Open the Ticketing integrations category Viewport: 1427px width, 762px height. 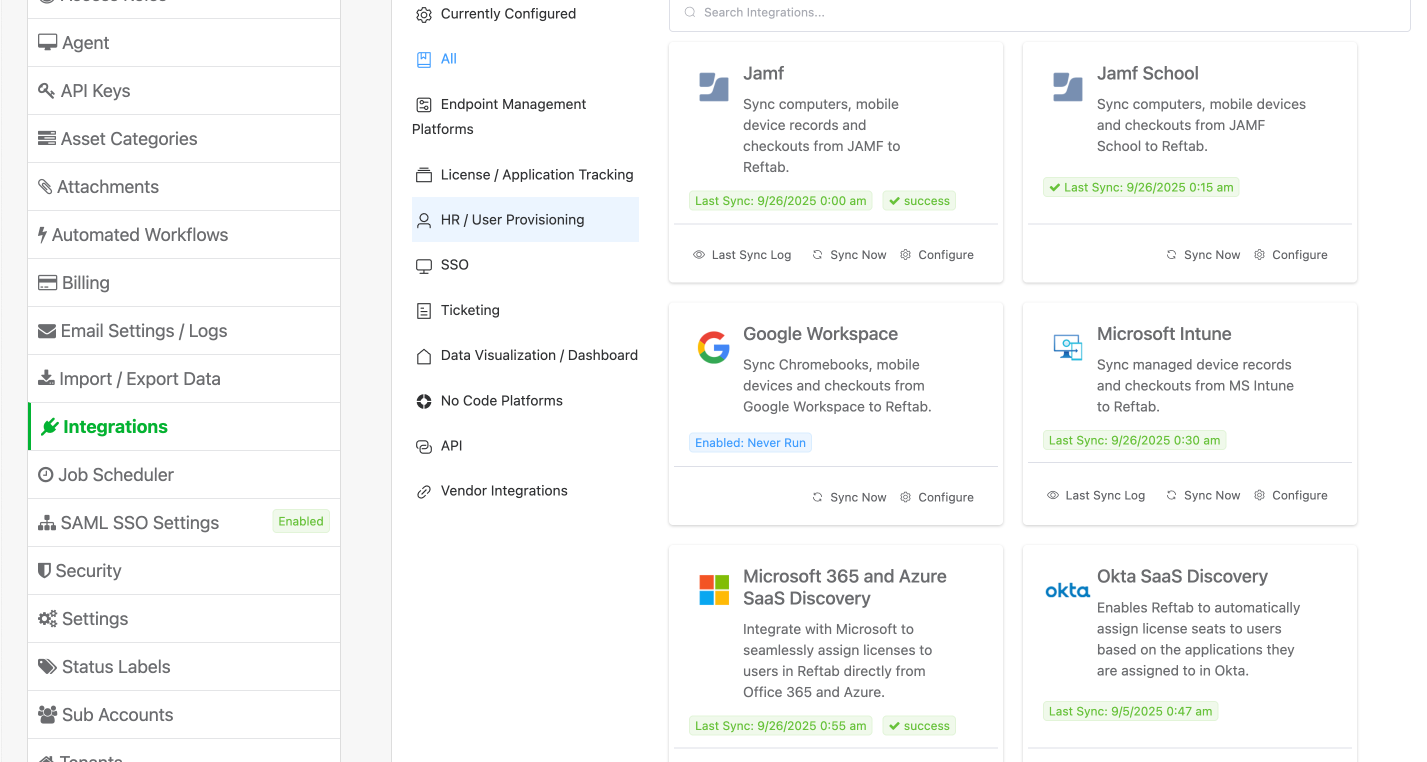(468, 310)
